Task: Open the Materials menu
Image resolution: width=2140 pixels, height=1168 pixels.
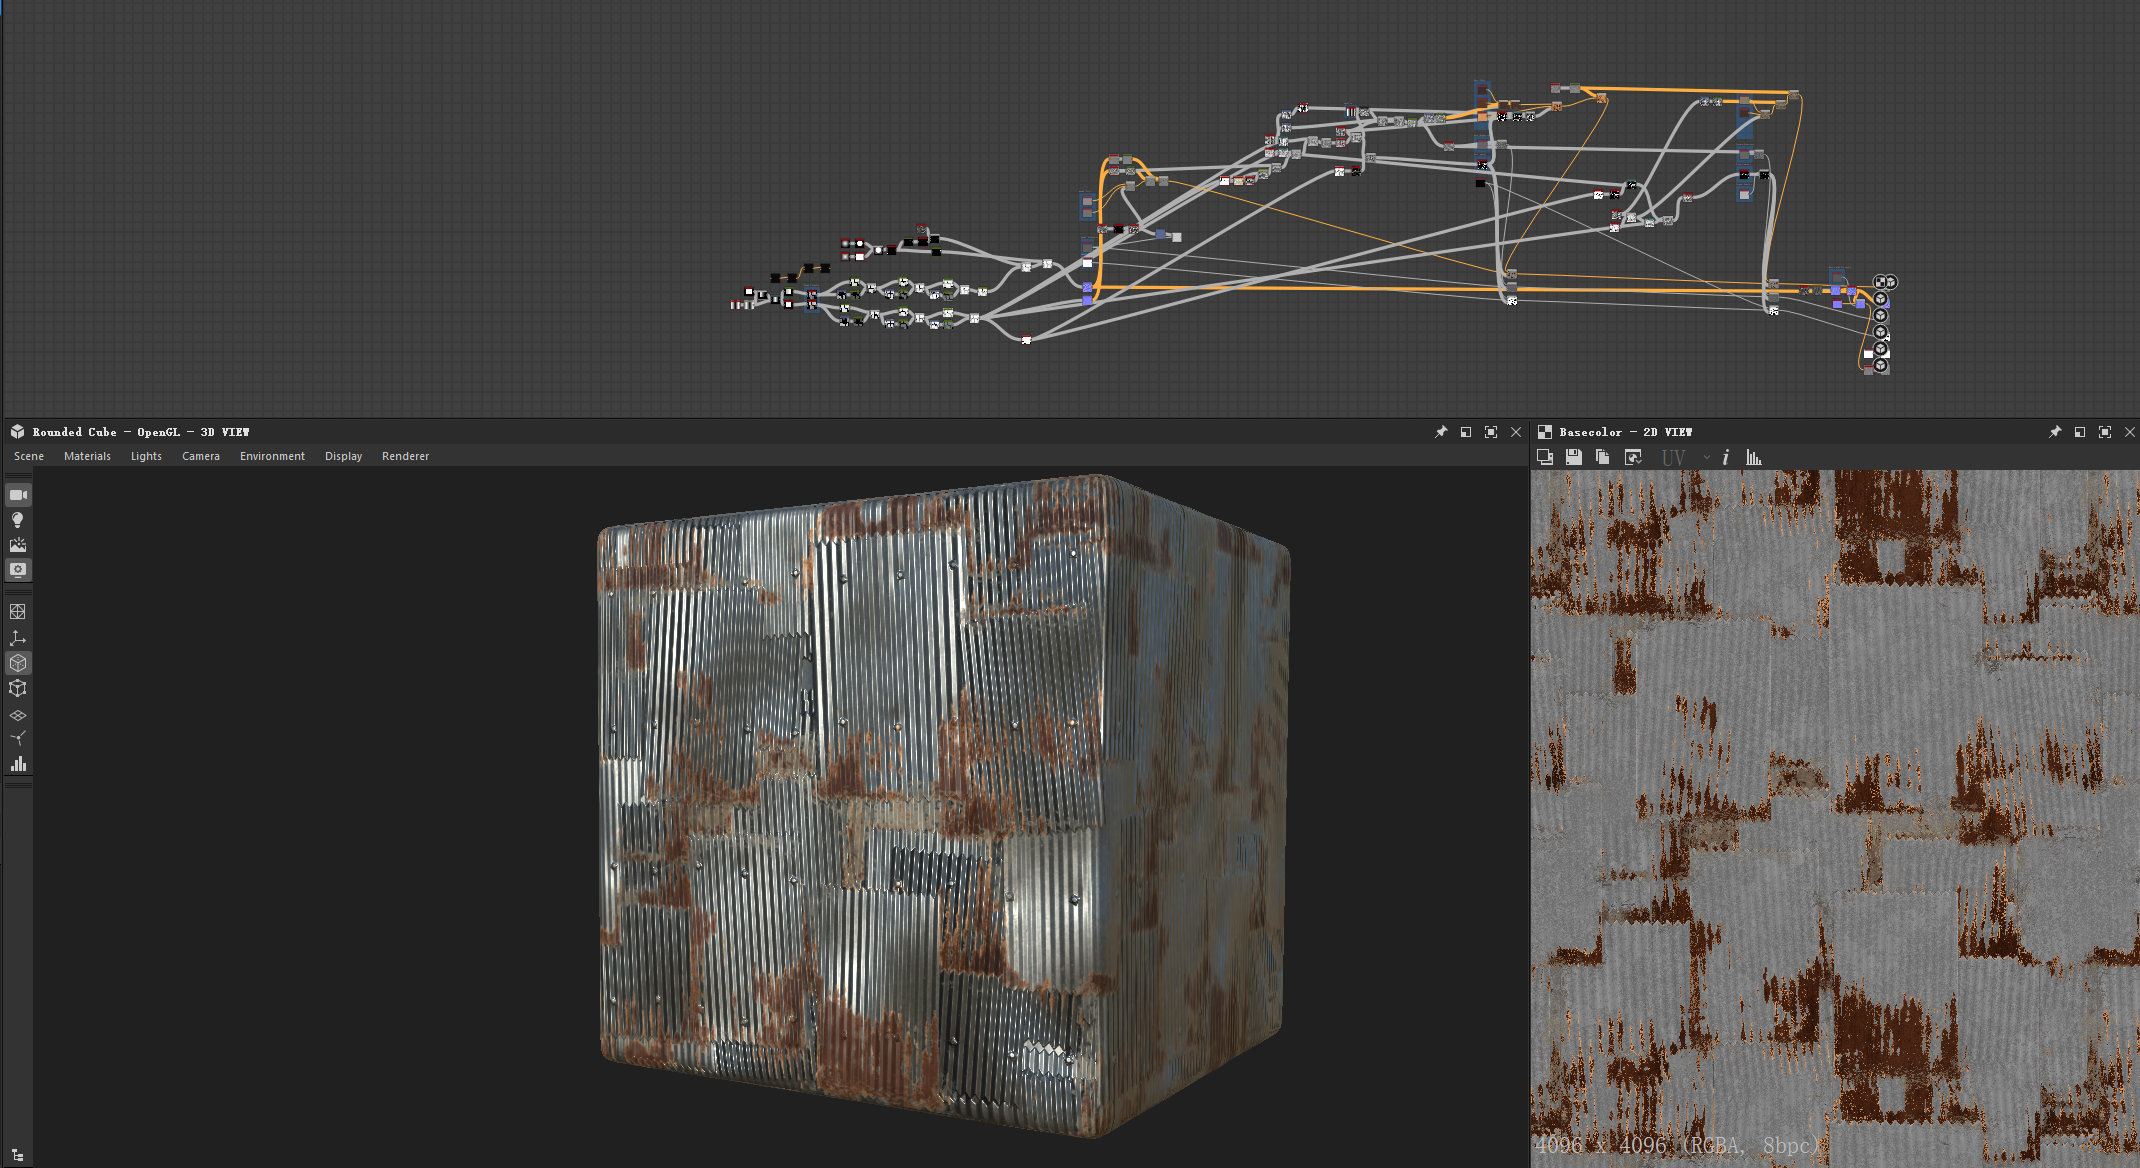Action: pos(87,456)
